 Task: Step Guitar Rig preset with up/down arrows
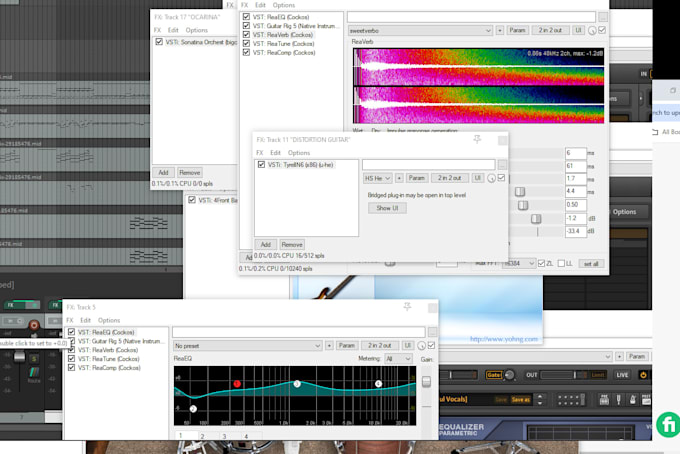pyautogui.click(x=540, y=399)
